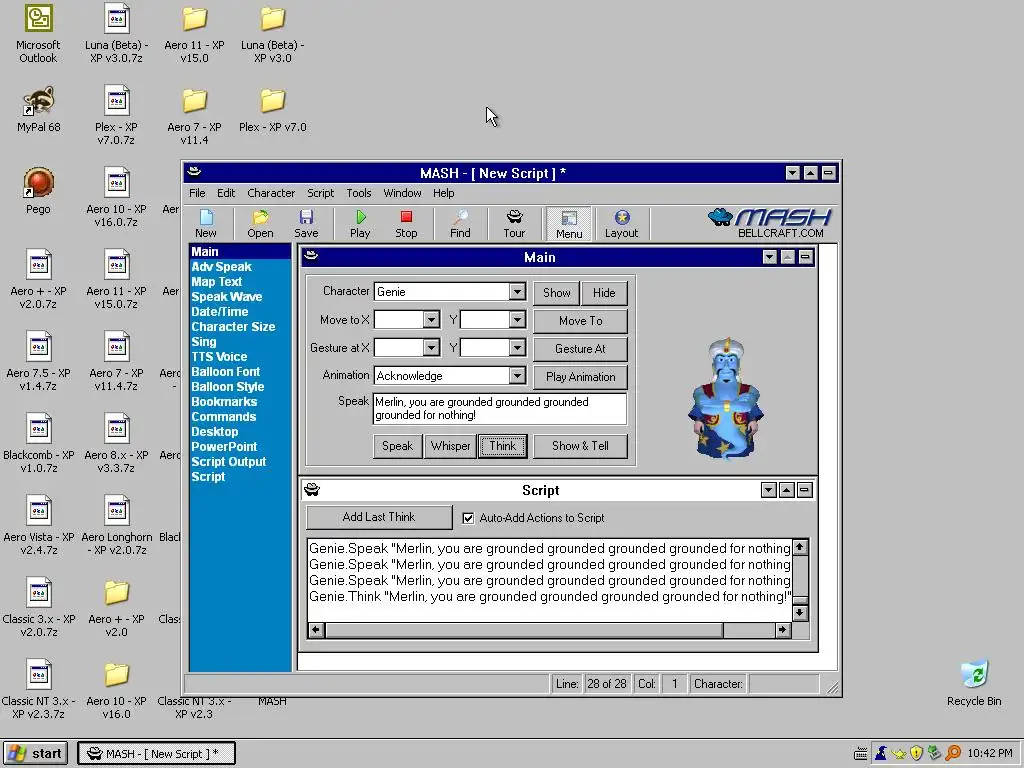Click the Speak button

[x=397, y=446]
